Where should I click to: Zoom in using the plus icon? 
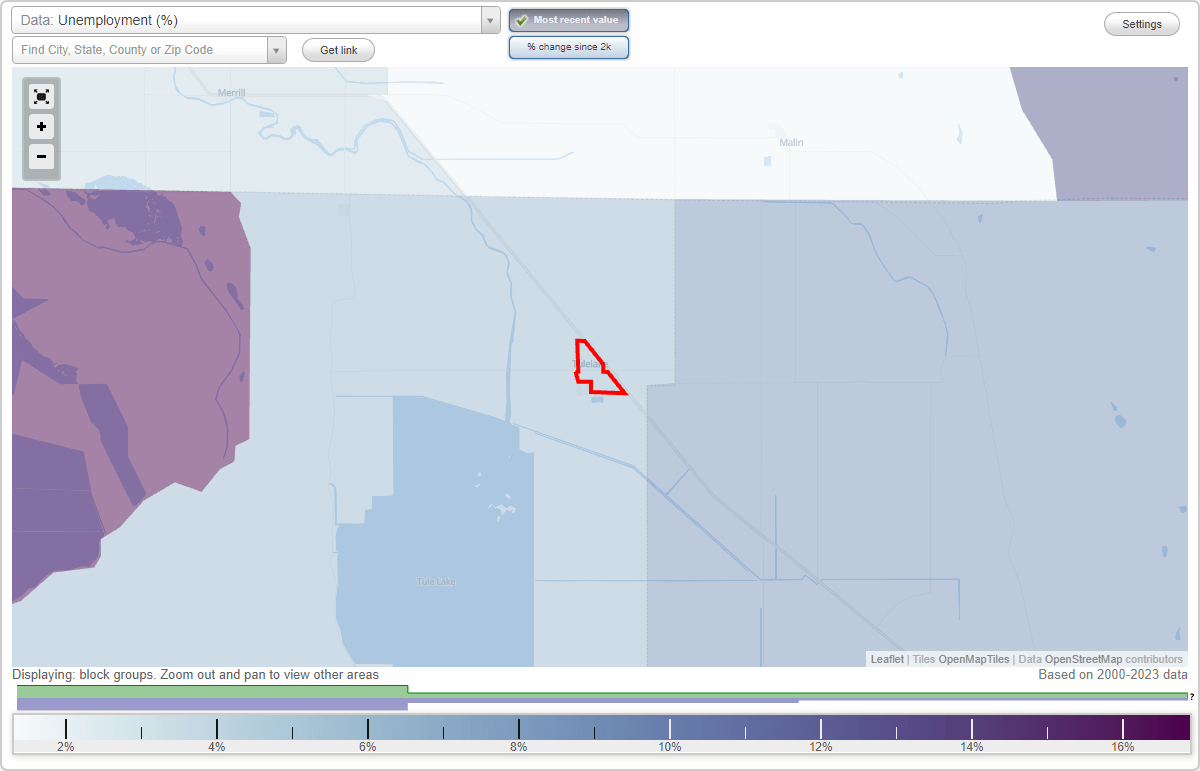(41, 127)
